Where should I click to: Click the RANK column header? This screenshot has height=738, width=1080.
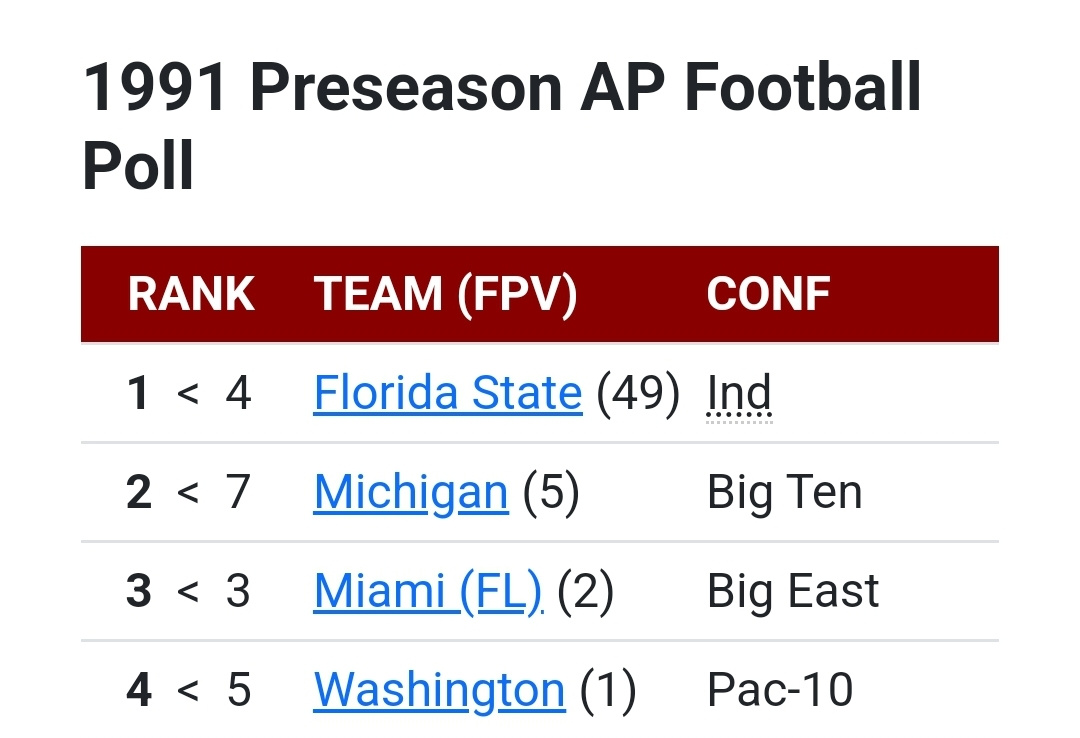191,294
